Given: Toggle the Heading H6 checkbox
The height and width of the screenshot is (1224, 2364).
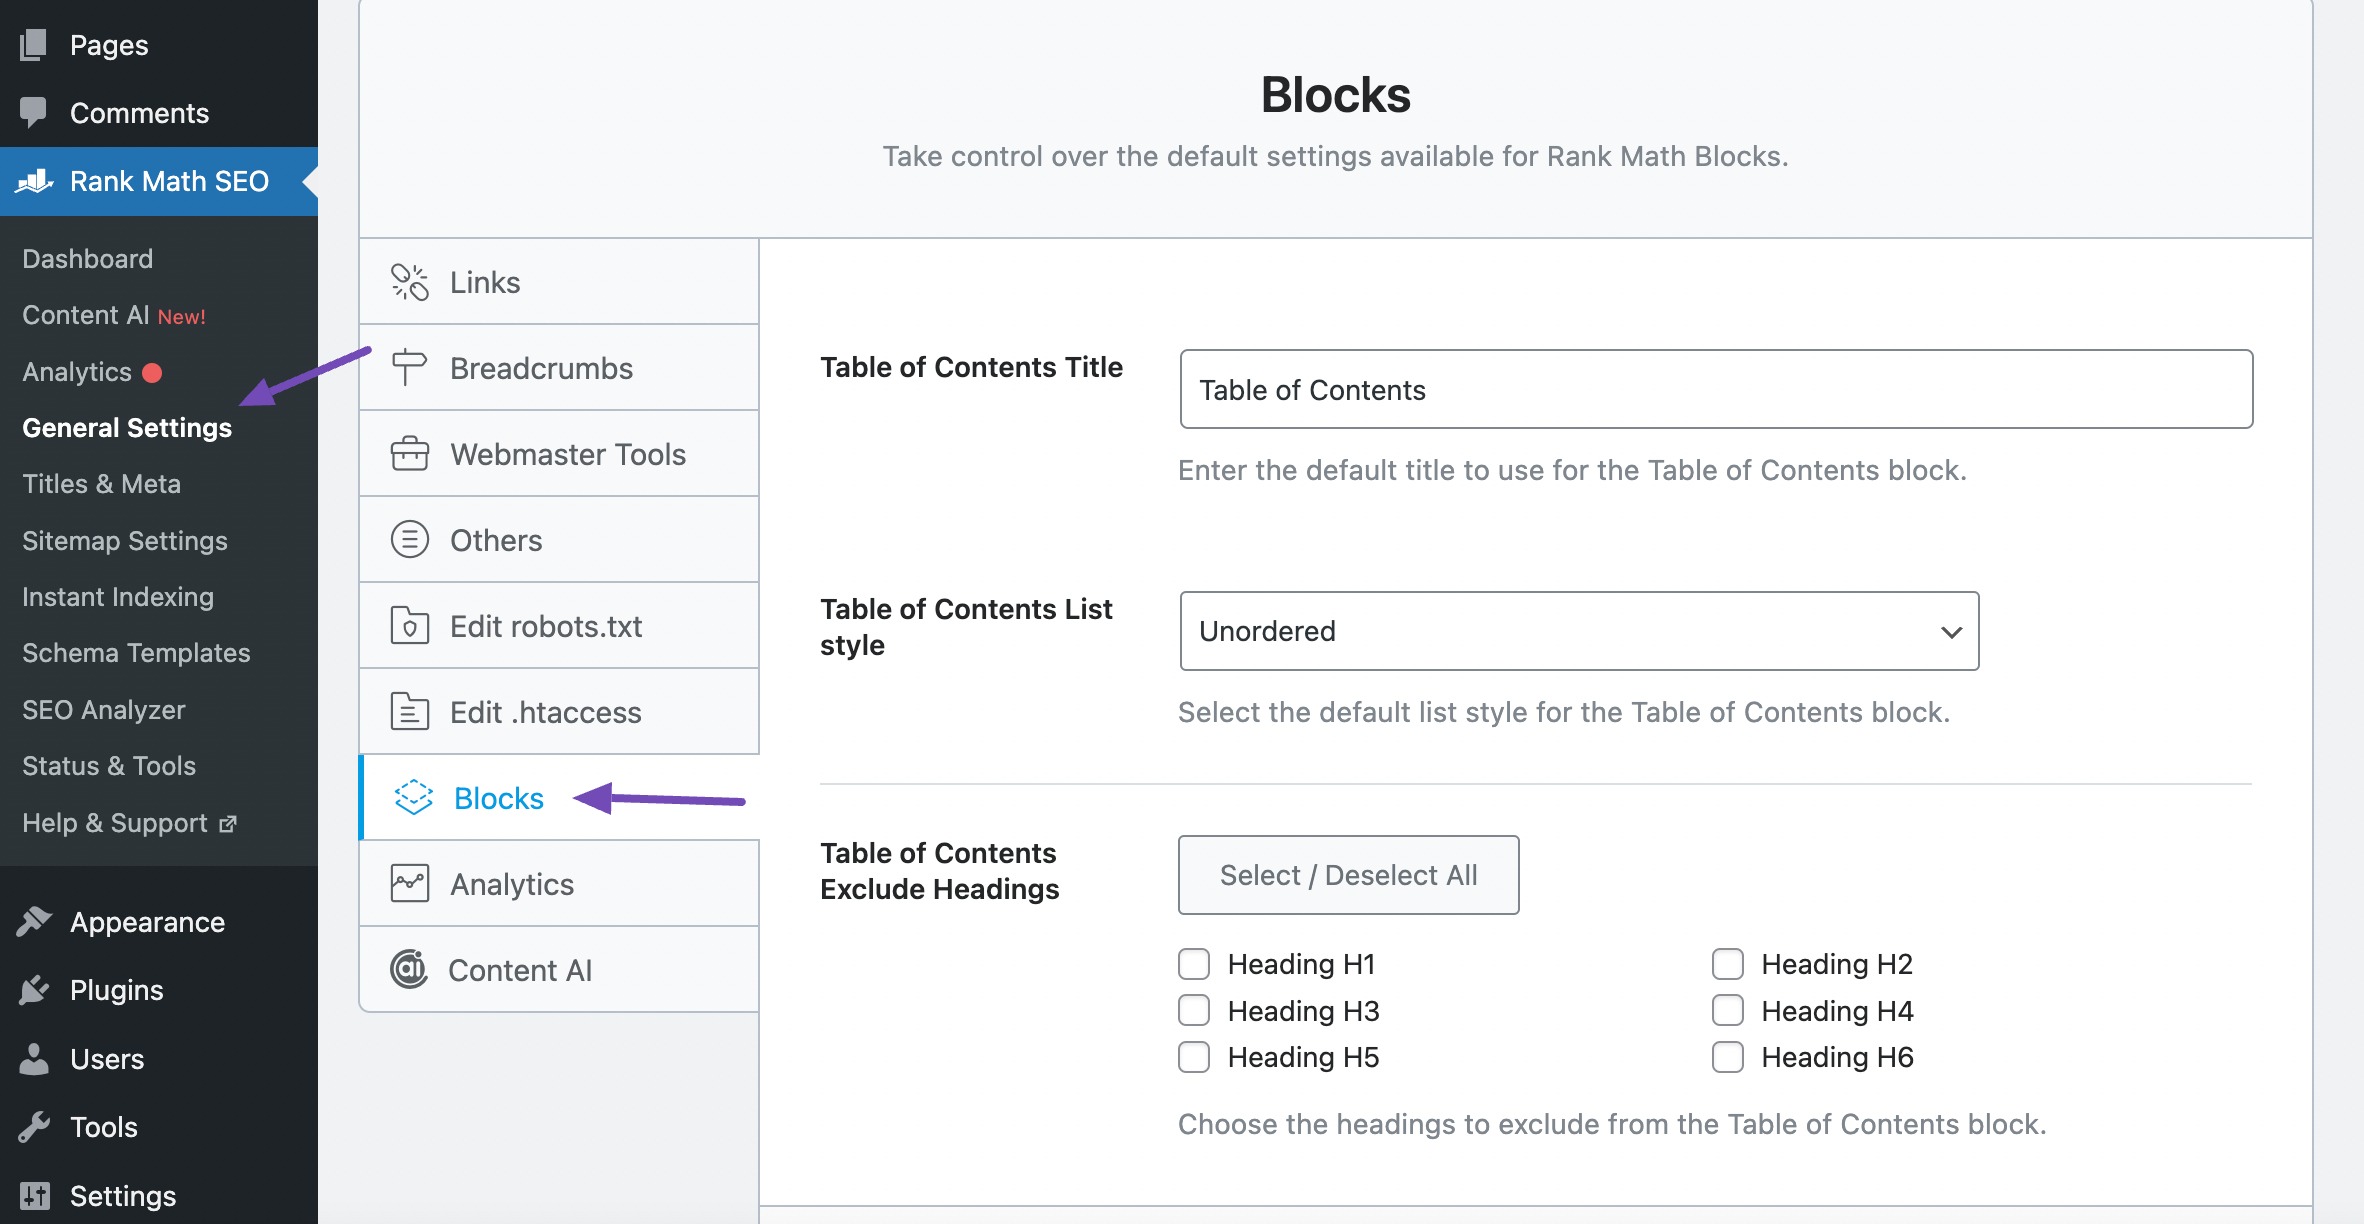Looking at the screenshot, I should click(x=1728, y=1057).
